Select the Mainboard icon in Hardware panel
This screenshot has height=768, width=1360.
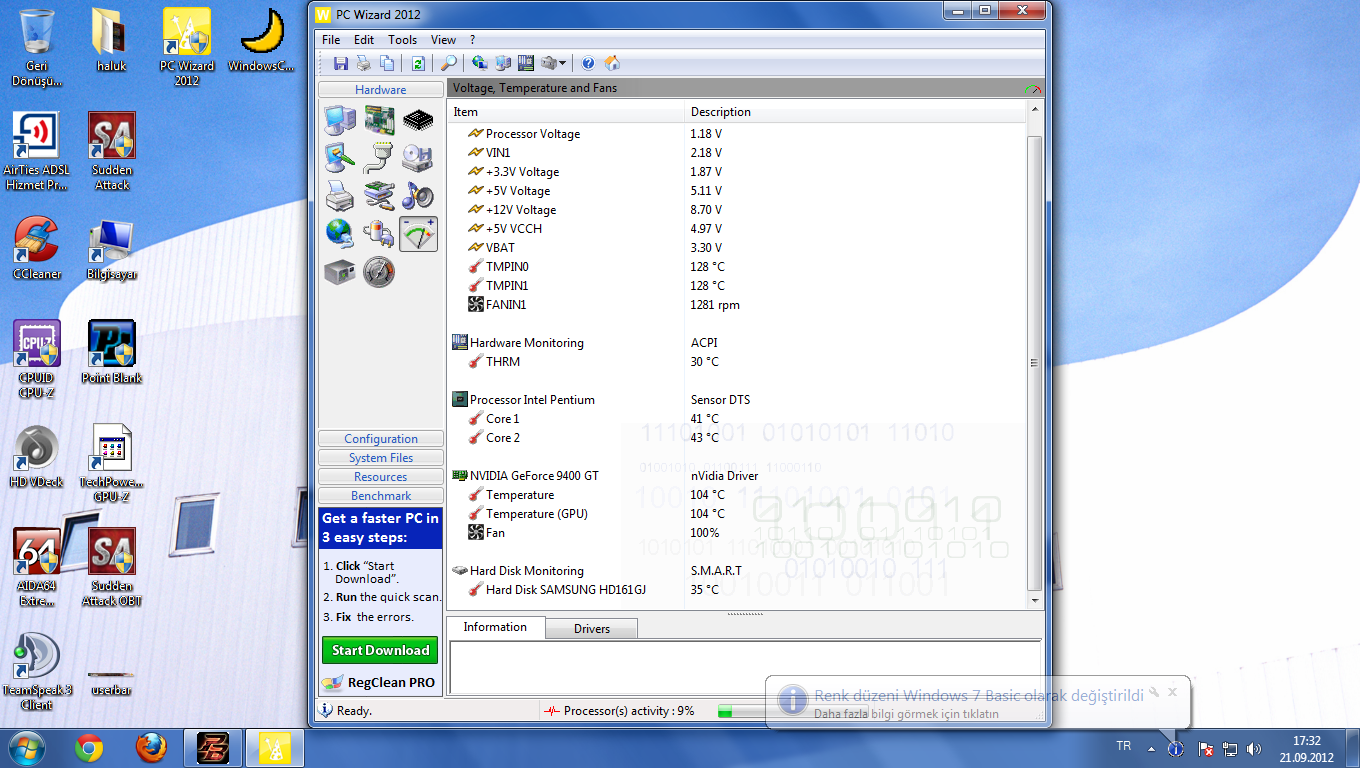[379, 121]
